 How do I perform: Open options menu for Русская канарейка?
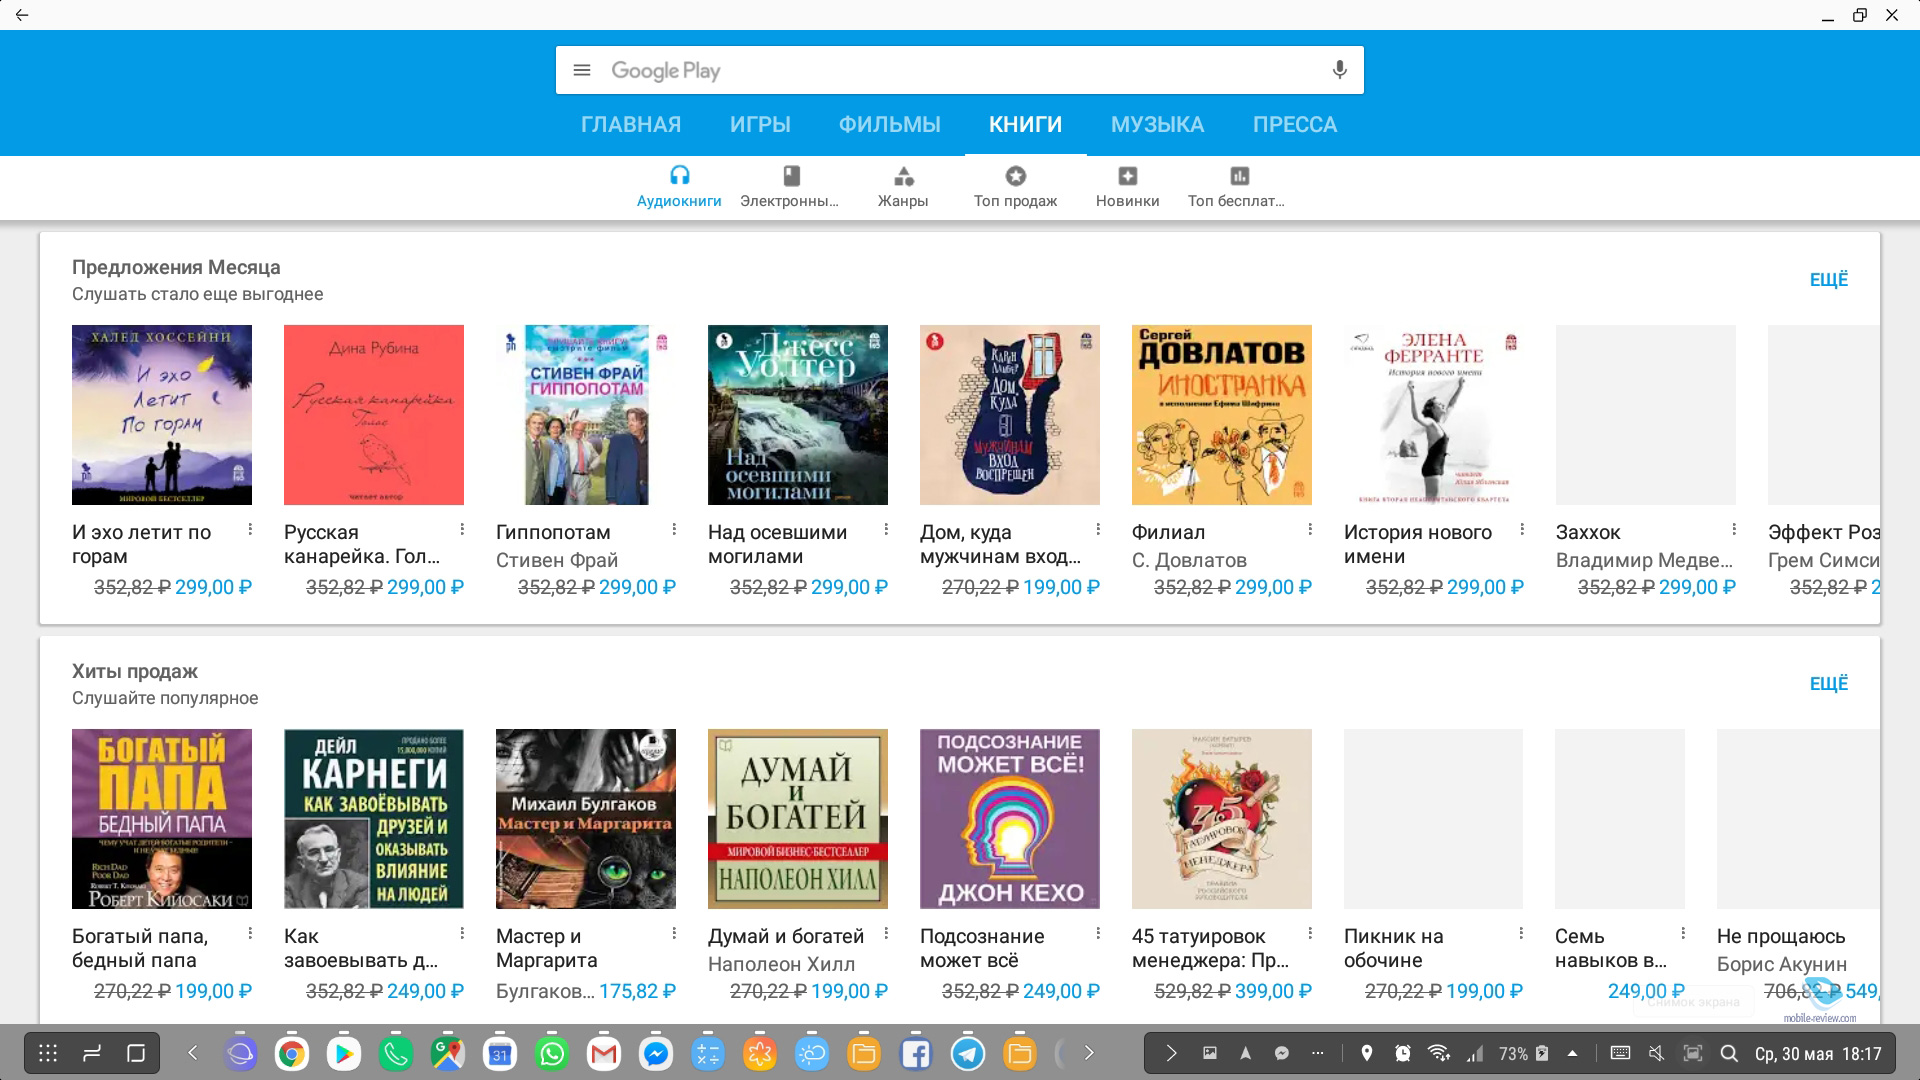462,529
